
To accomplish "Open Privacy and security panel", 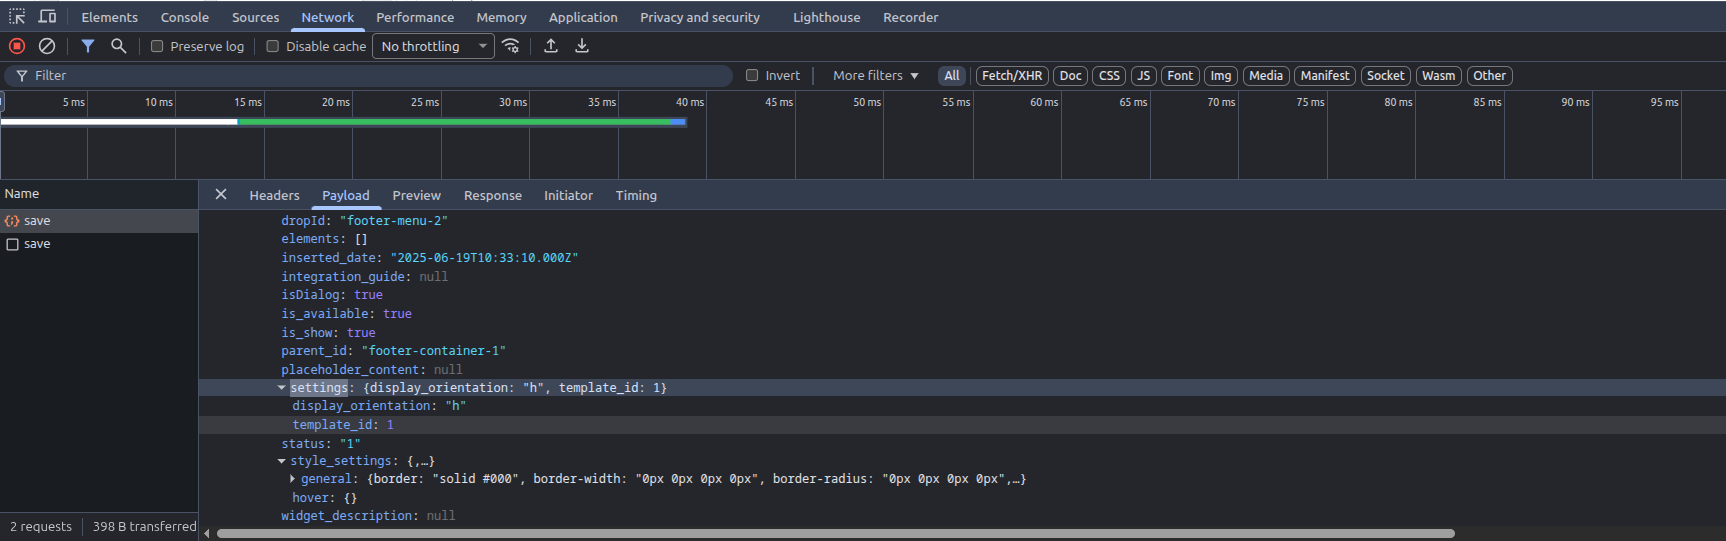I will (x=700, y=17).
